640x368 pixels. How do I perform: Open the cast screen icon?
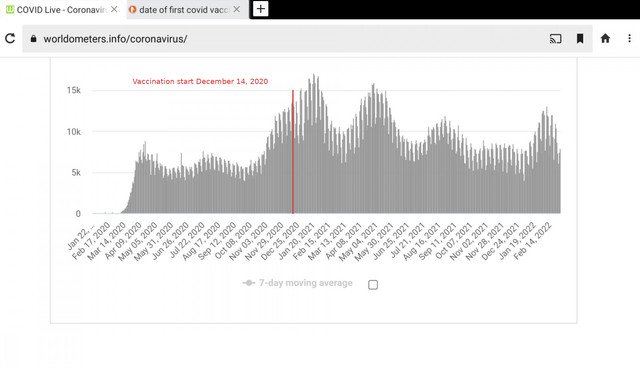click(x=556, y=39)
